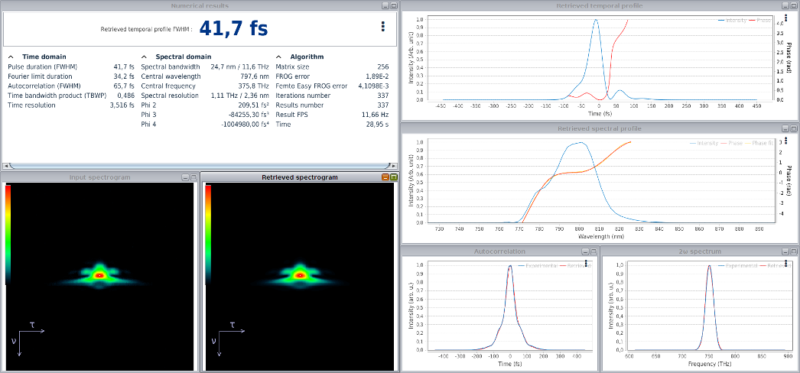
Task: Click the Time bandwidth product value 0,486
Action: (126, 95)
